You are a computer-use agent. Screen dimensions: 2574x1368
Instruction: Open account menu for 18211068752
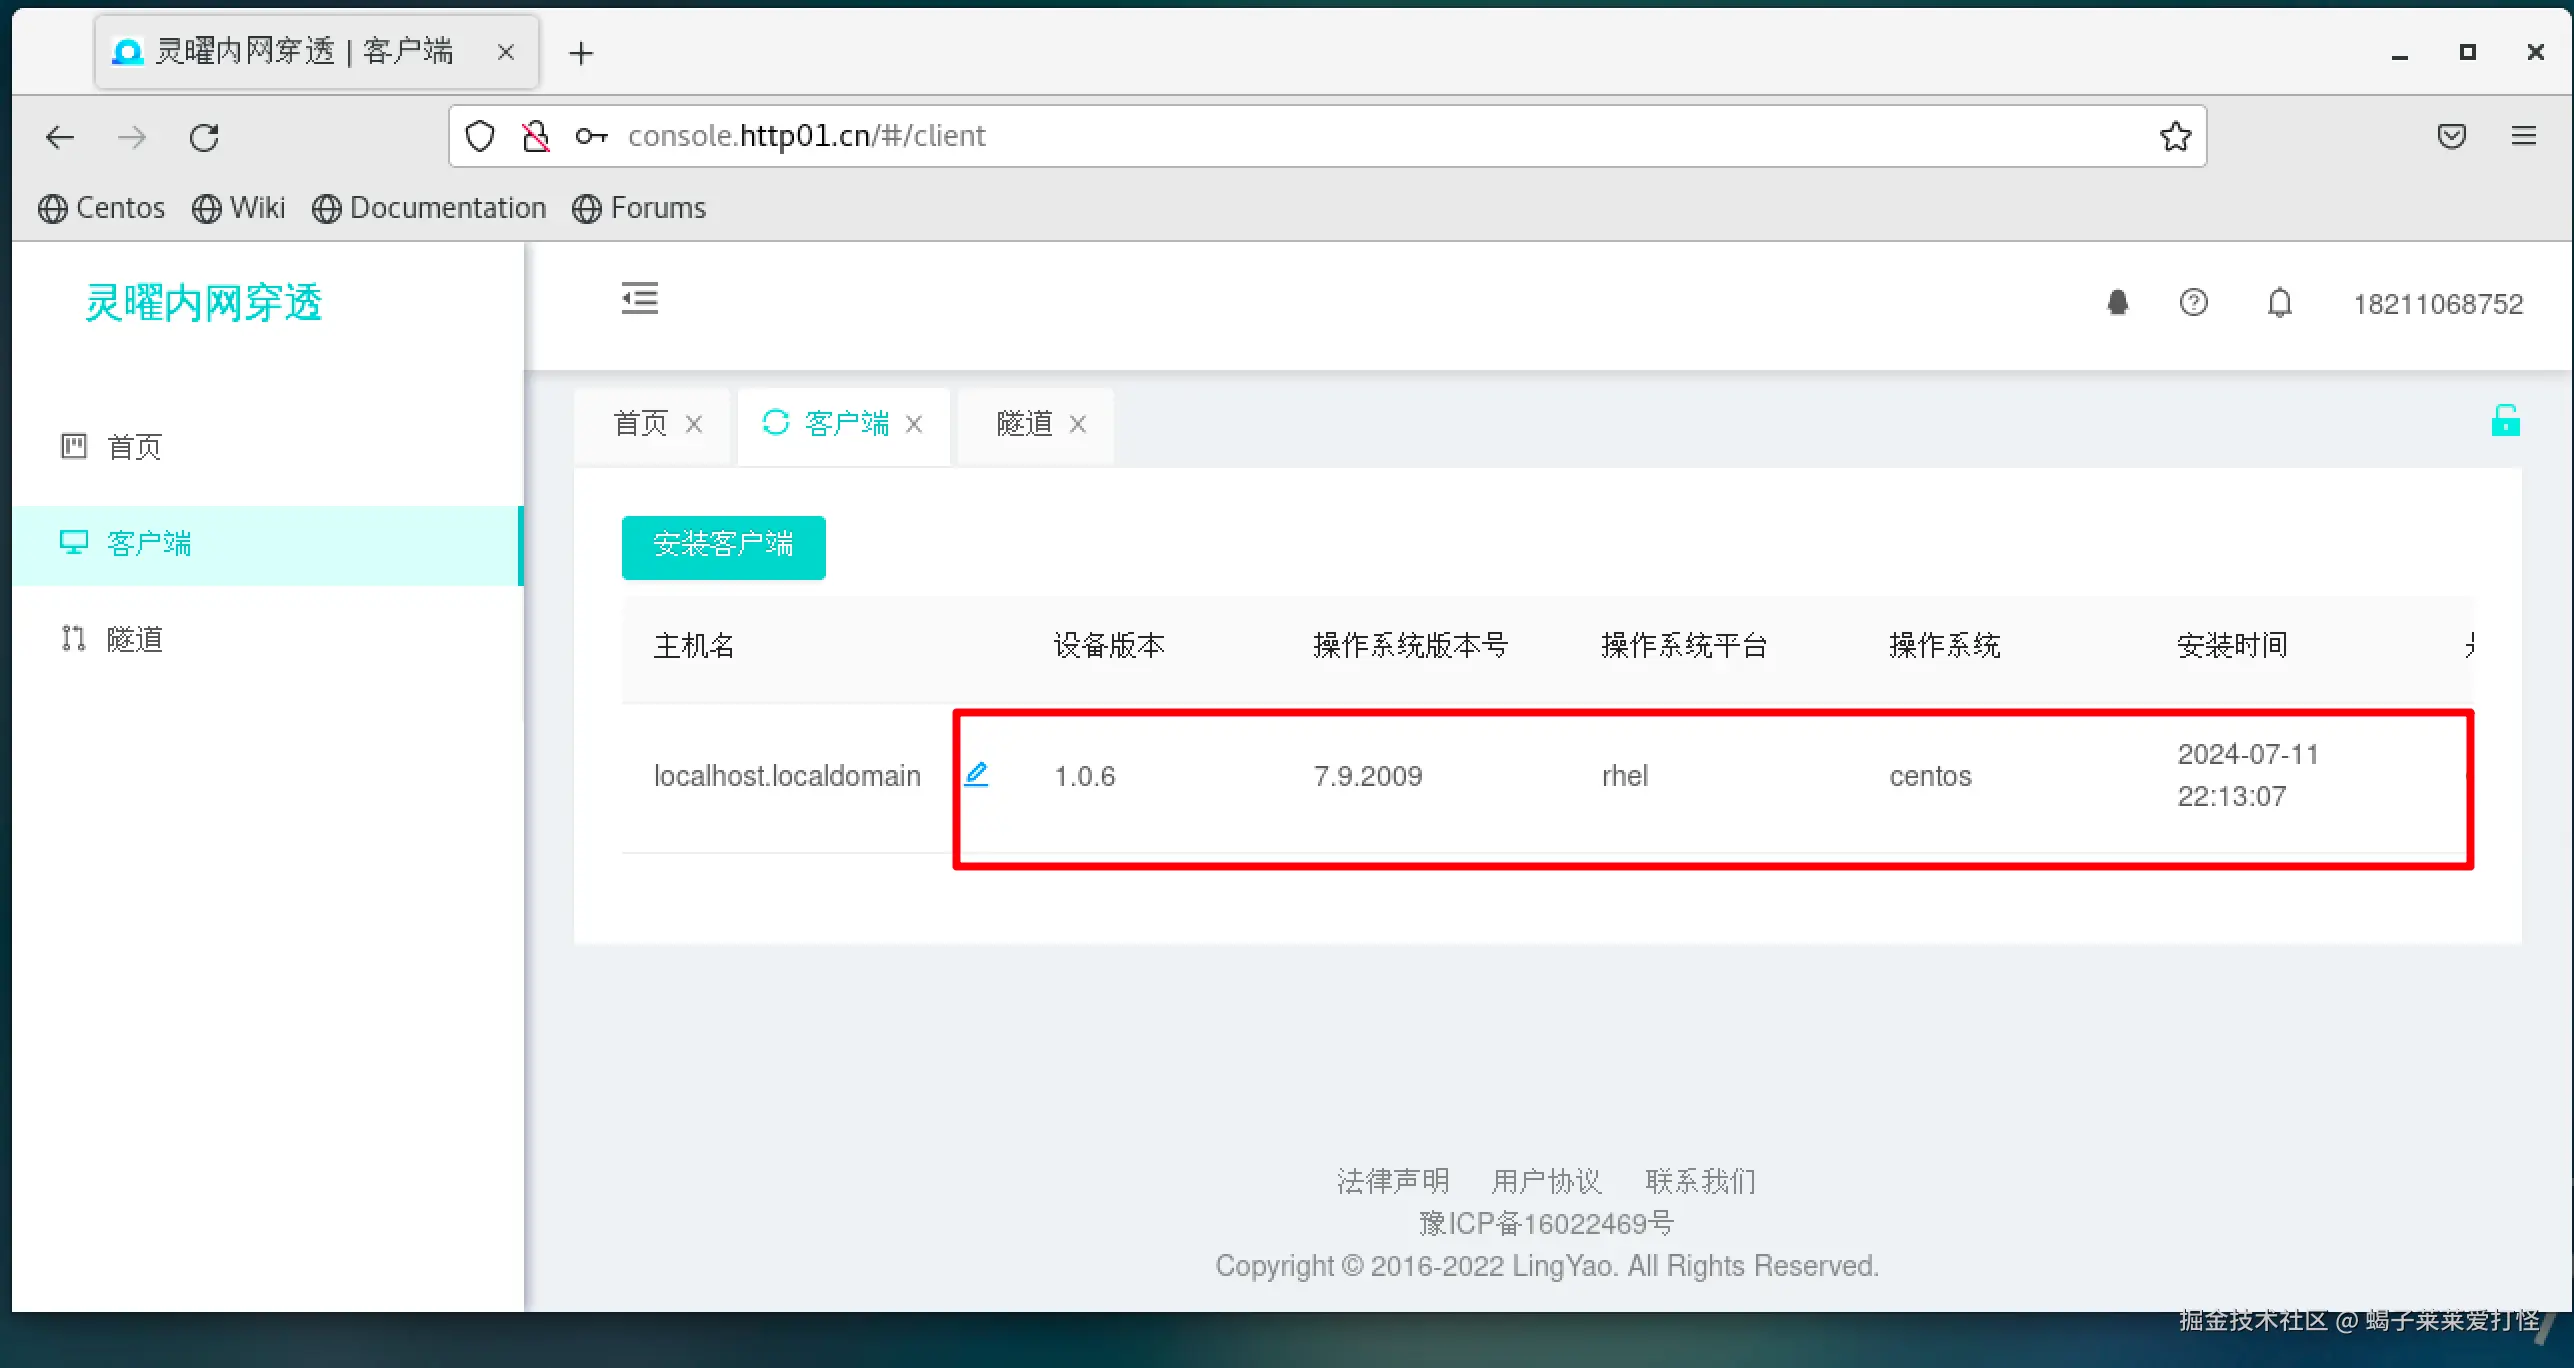2437,304
